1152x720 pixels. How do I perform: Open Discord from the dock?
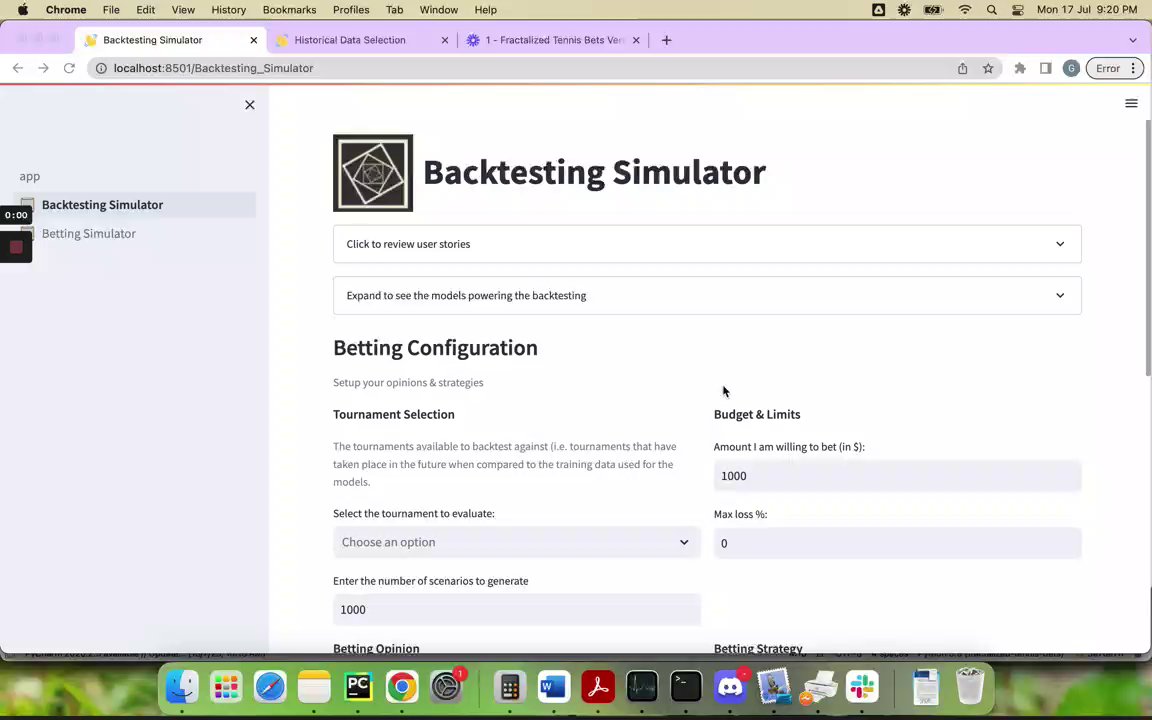[x=730, y=687]
